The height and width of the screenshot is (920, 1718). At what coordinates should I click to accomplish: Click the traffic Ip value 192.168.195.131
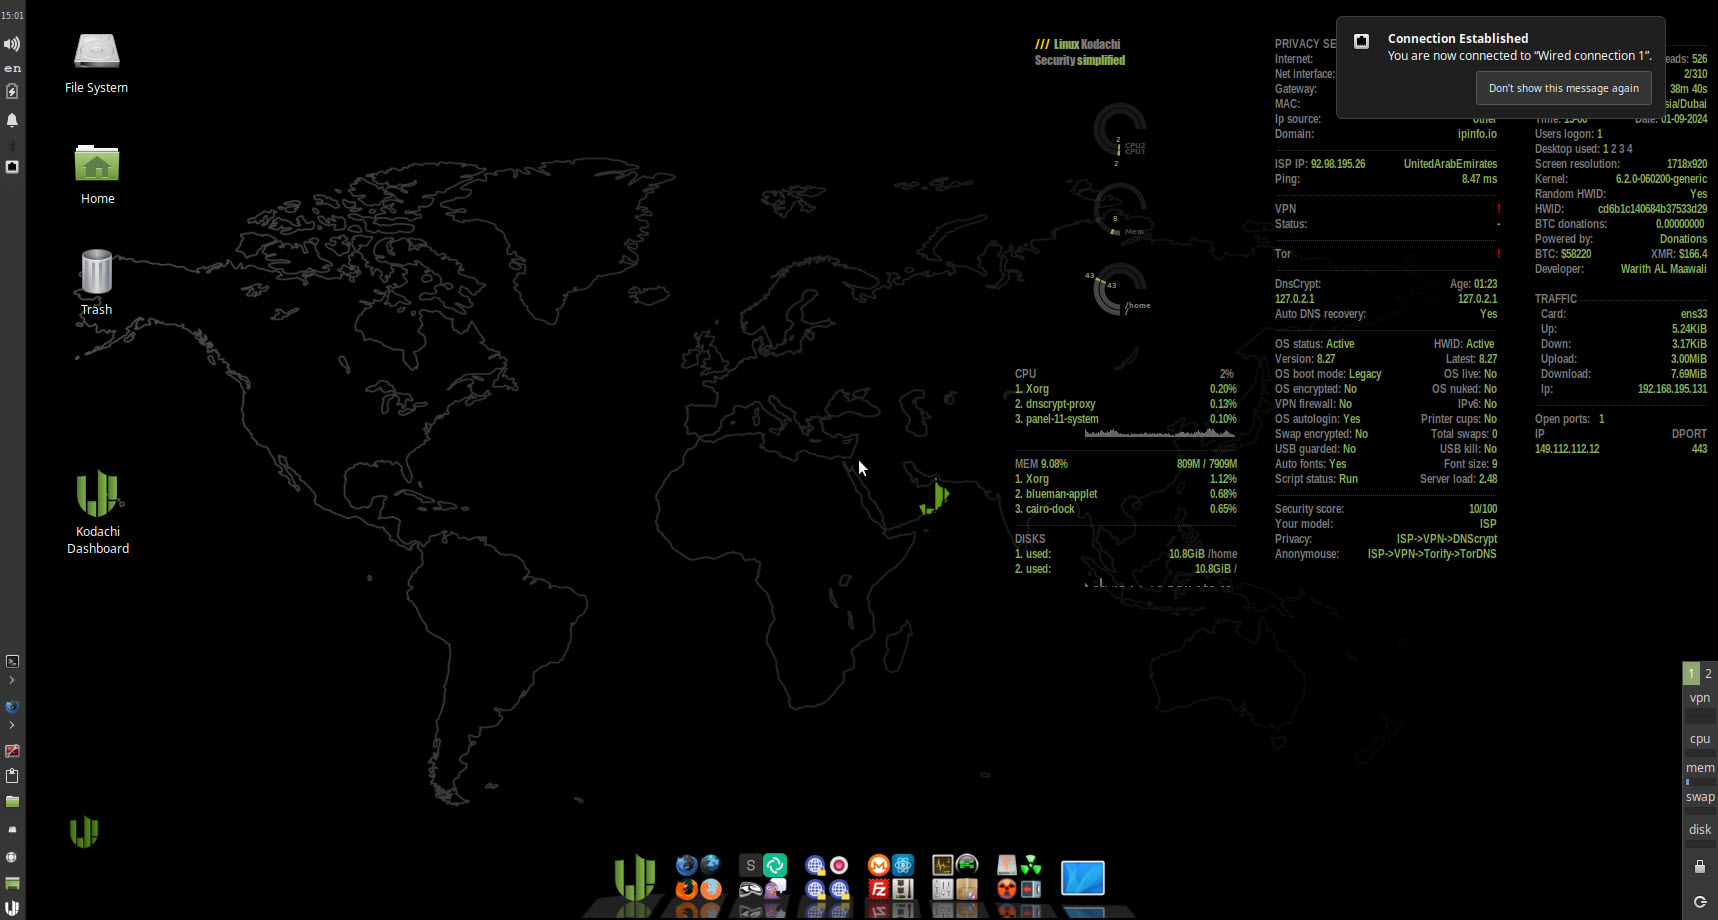point(1672,389)
